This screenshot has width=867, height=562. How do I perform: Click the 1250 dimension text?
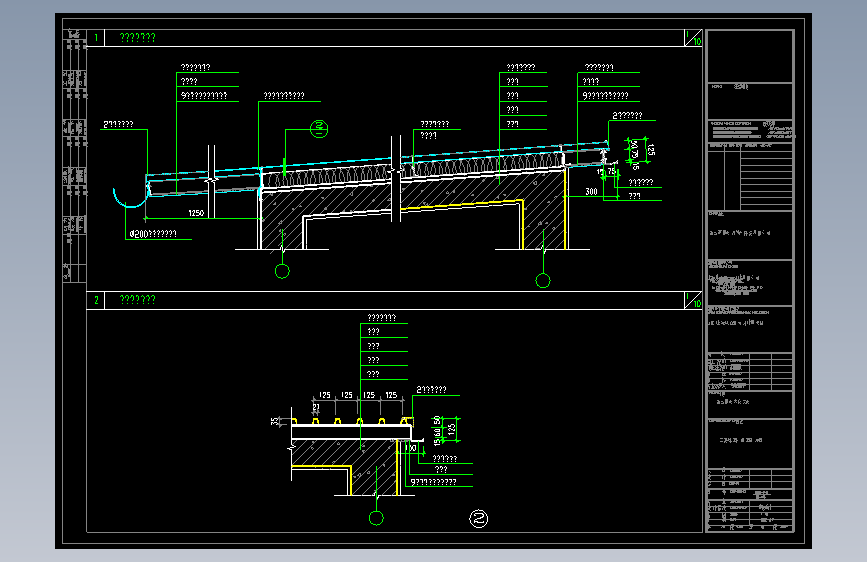coord(196,213)
